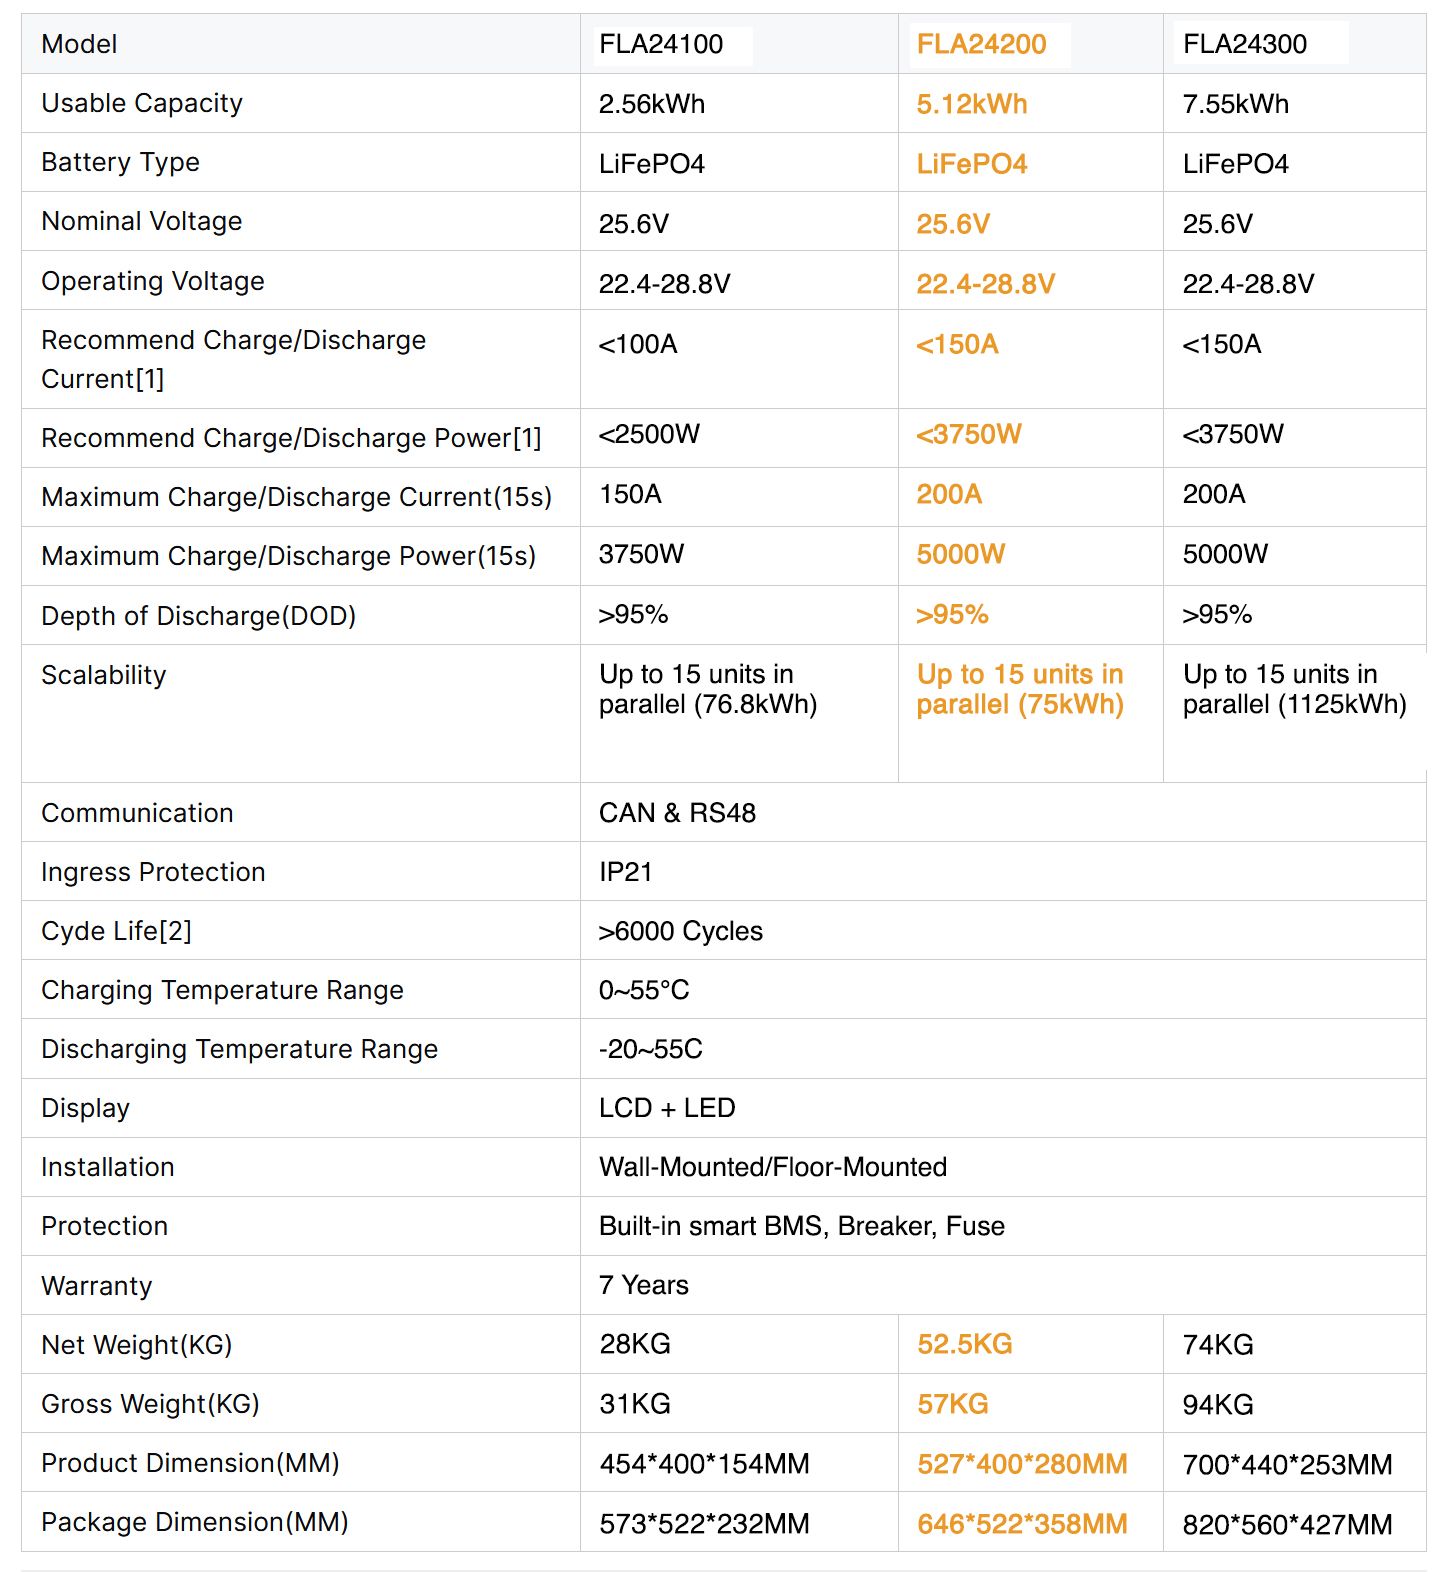This screenshot has width=1446, height=1572.
Task: Select the IP21 ingress protection value
Action: pos(625,872)
